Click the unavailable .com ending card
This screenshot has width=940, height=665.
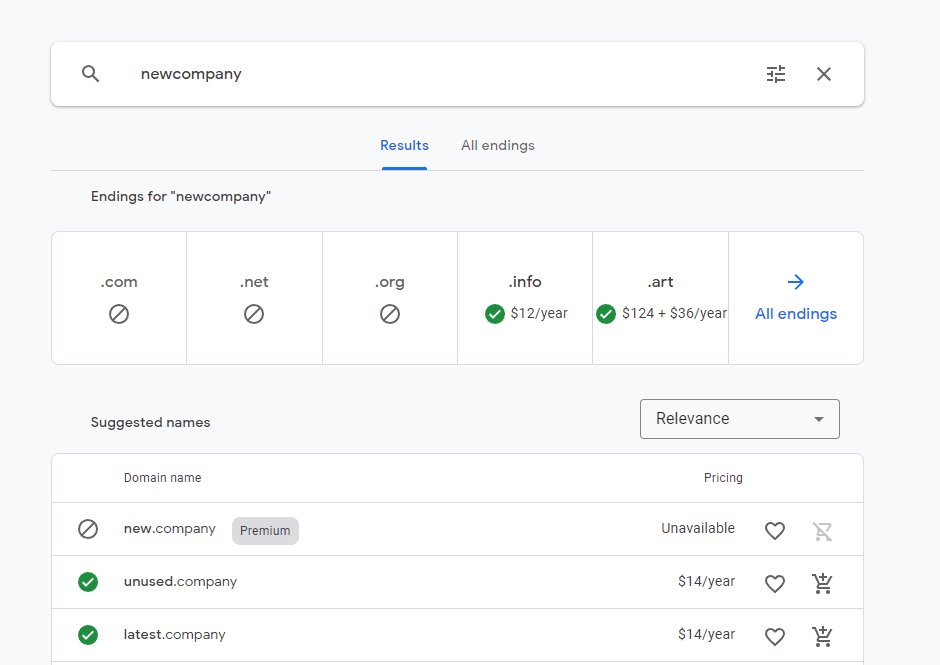119,298
